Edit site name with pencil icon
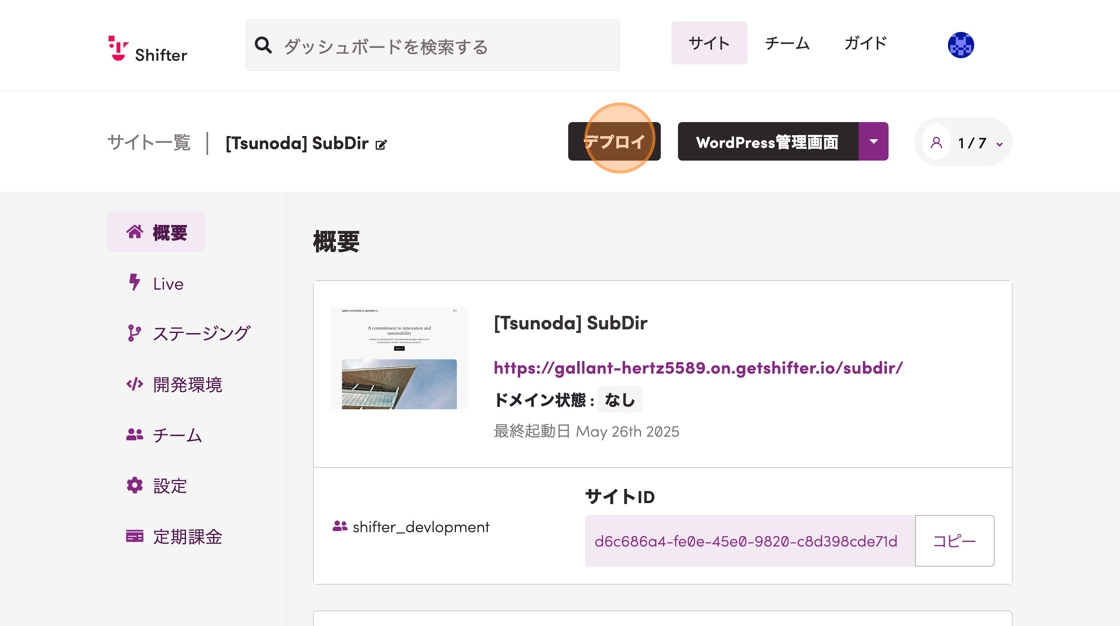 (381, 145)
